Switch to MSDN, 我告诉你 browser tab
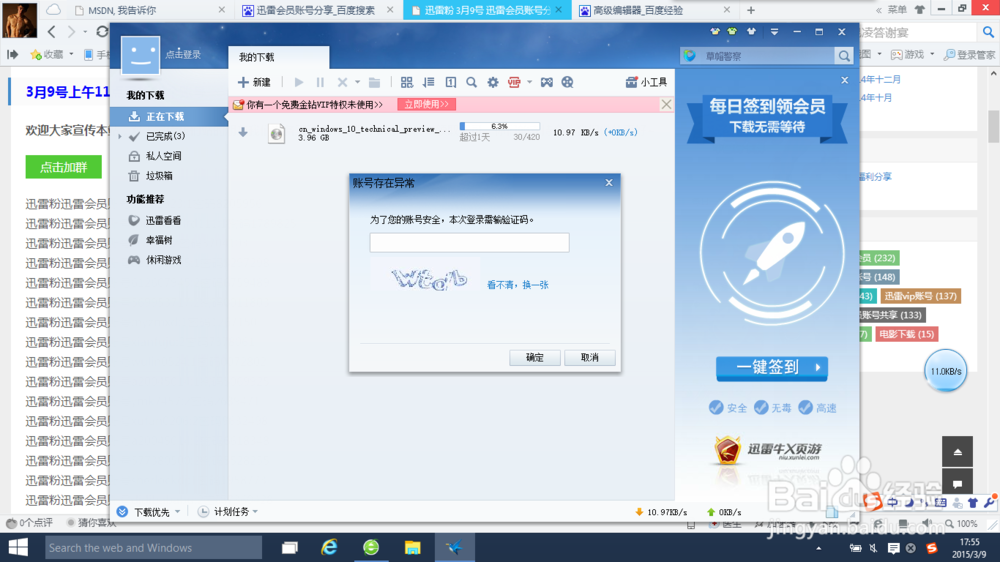The image size is (1000, 562). 149,10
